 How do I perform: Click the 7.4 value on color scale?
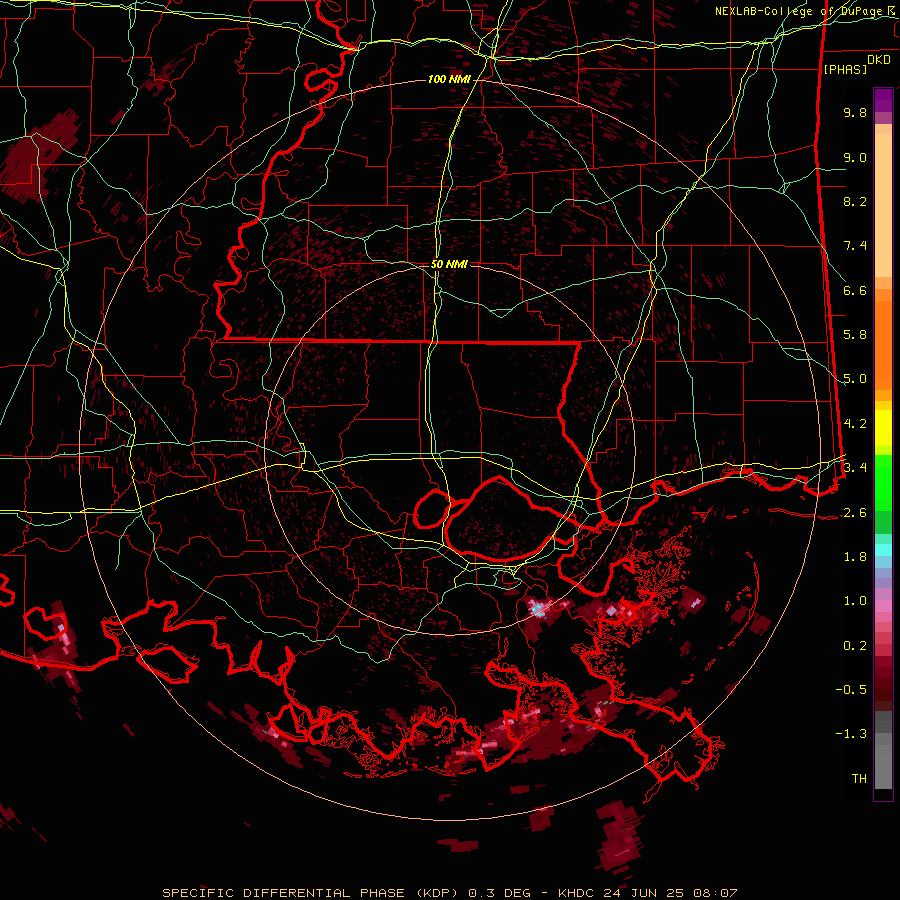pos(855,246)
